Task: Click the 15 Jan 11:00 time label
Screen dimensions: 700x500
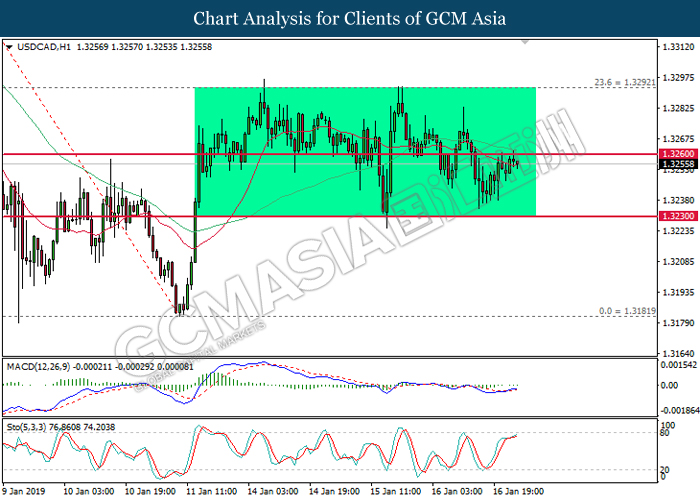Action: (x=395, y=491)
